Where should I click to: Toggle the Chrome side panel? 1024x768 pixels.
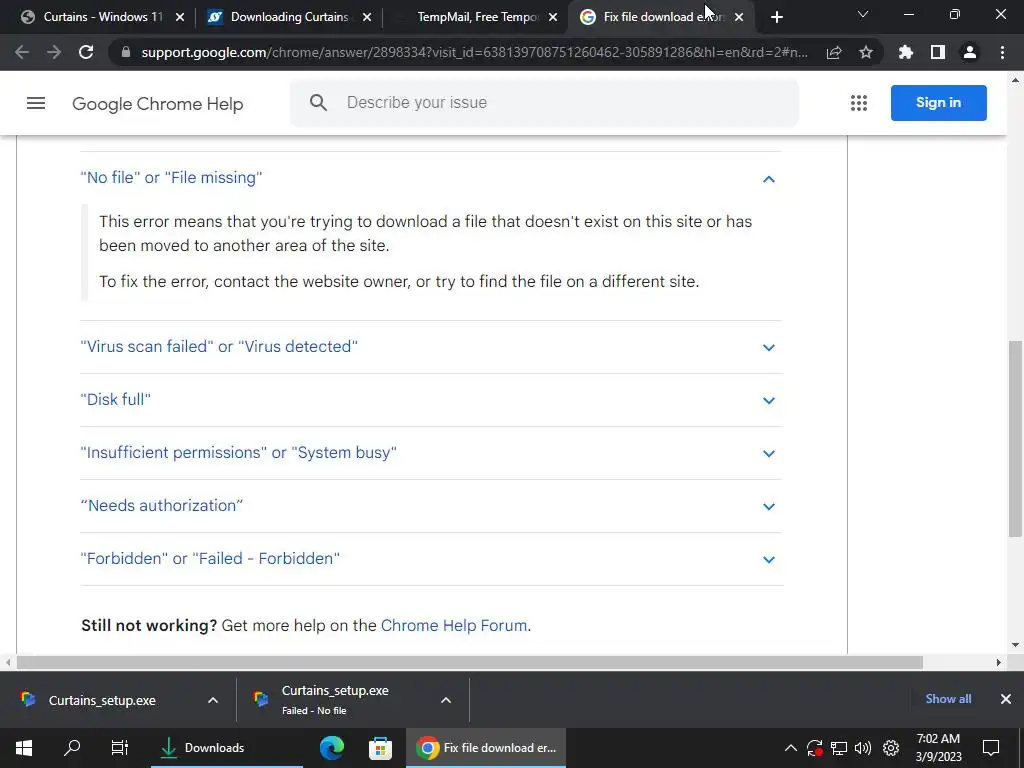(x=938, y=52)
